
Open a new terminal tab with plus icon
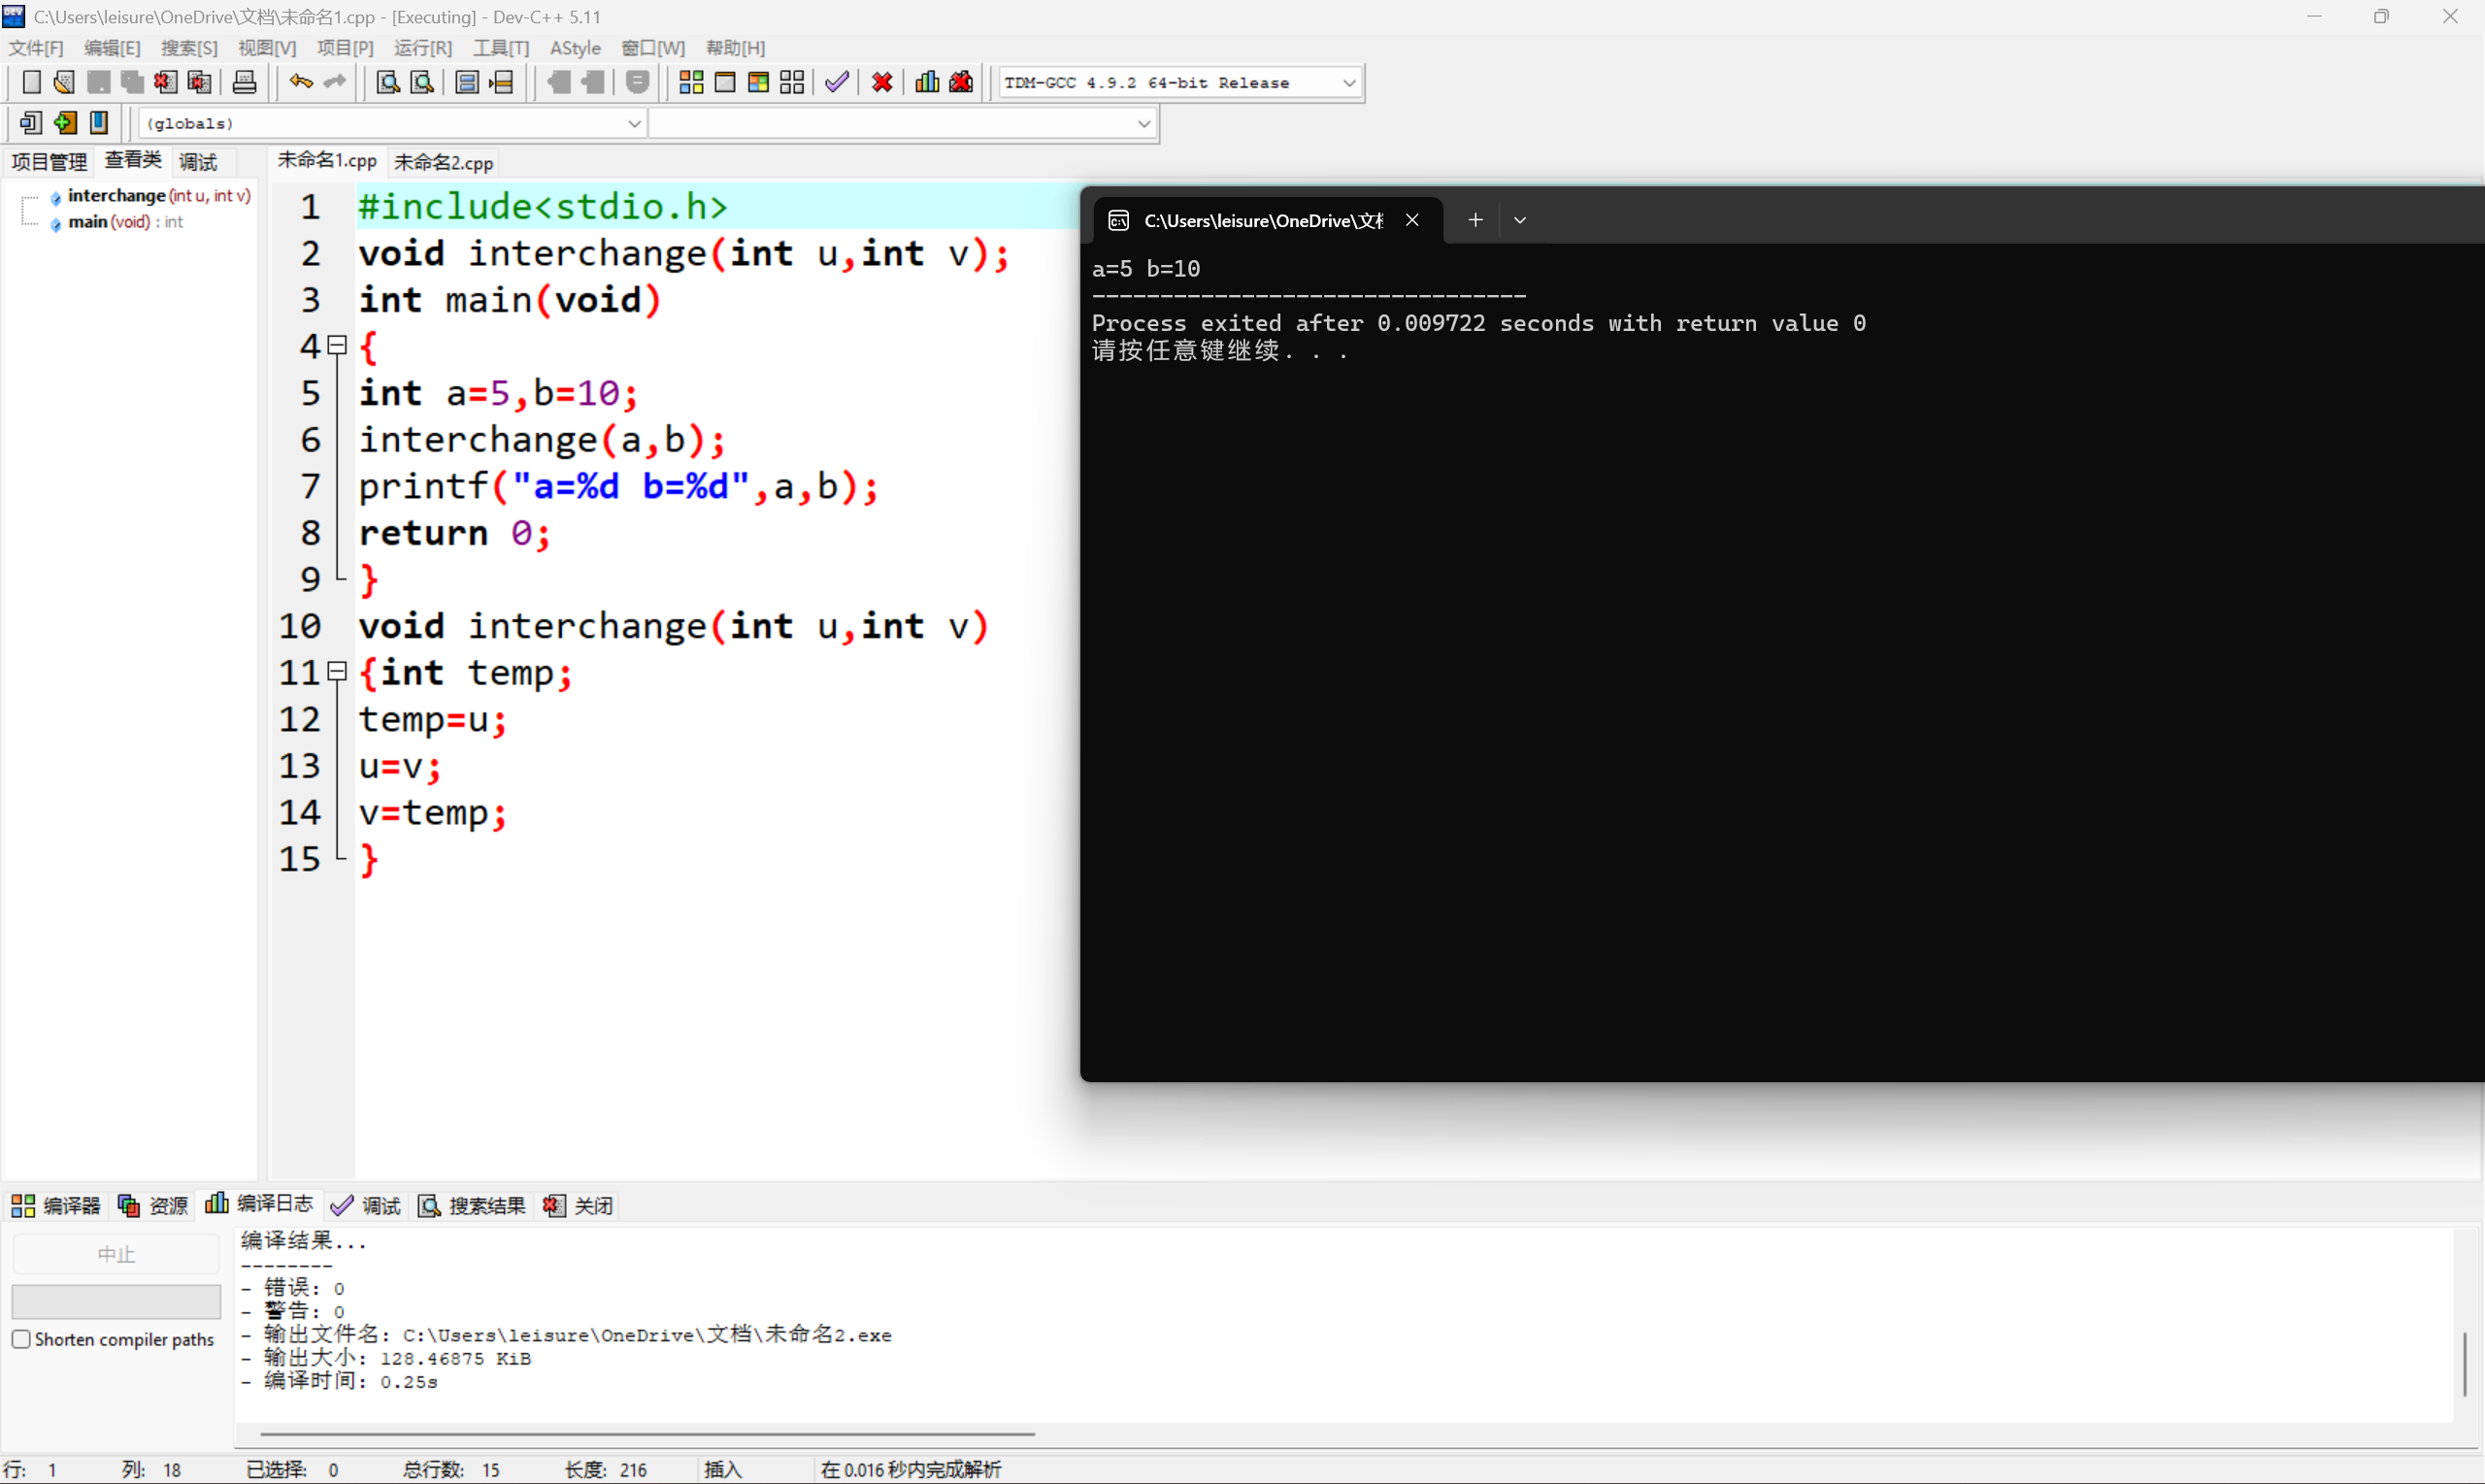pos(1475,219)
